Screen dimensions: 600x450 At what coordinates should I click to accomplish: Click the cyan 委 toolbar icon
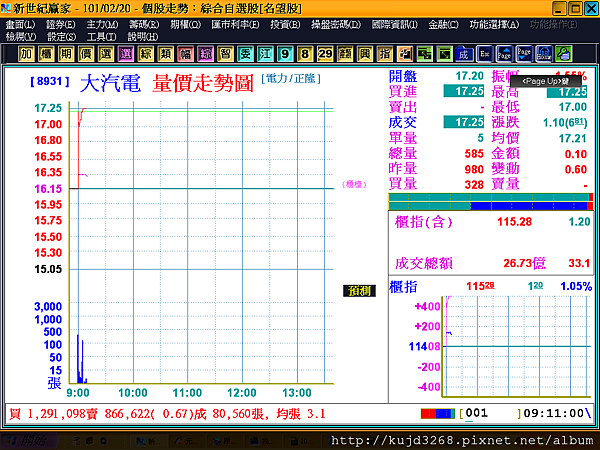tap(245, 54)
